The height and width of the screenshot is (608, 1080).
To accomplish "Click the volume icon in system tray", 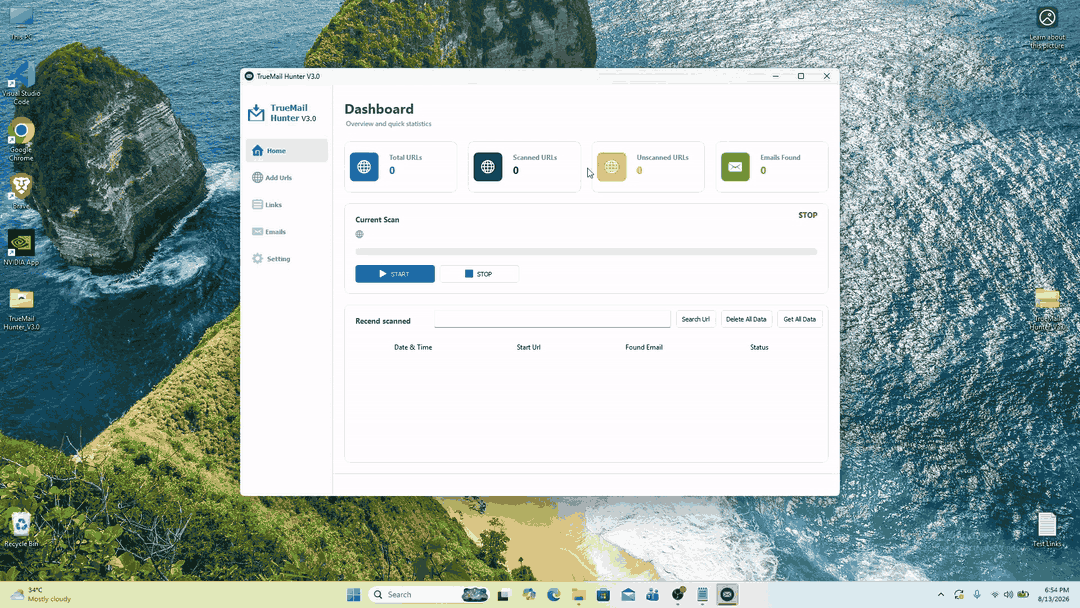I will (1008, 595).
